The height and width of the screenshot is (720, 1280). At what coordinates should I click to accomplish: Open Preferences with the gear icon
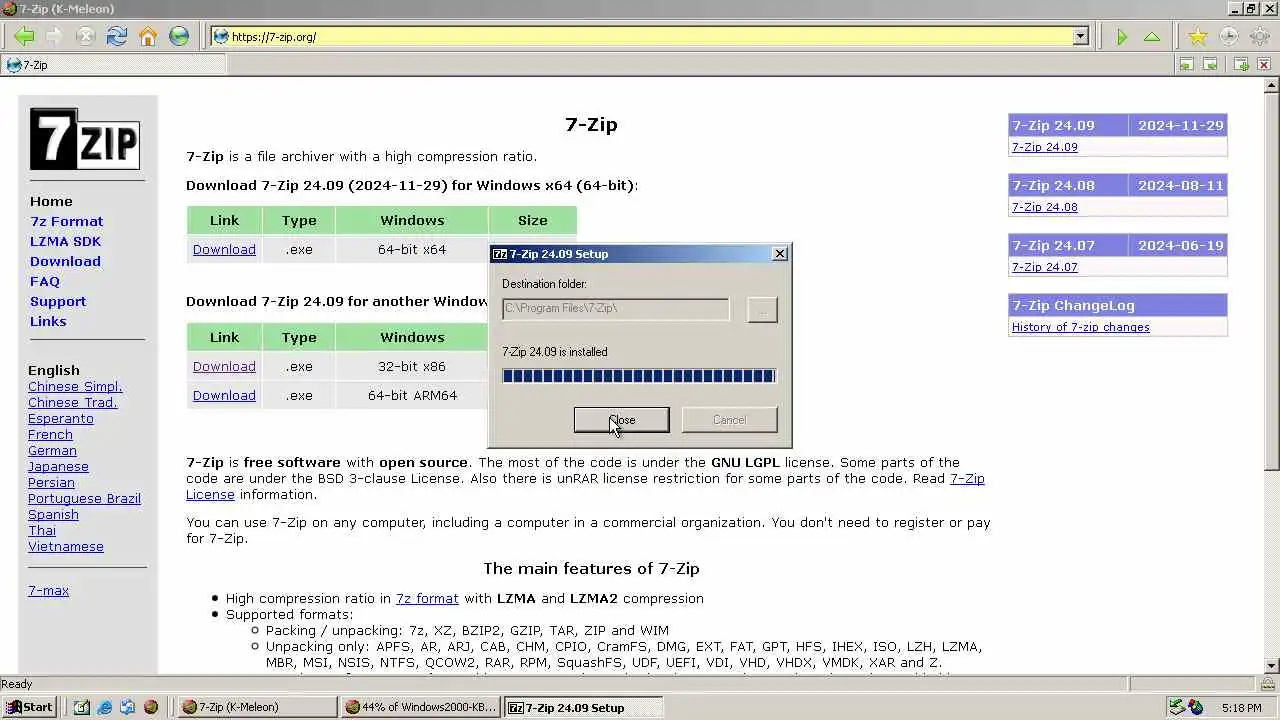1259,37
